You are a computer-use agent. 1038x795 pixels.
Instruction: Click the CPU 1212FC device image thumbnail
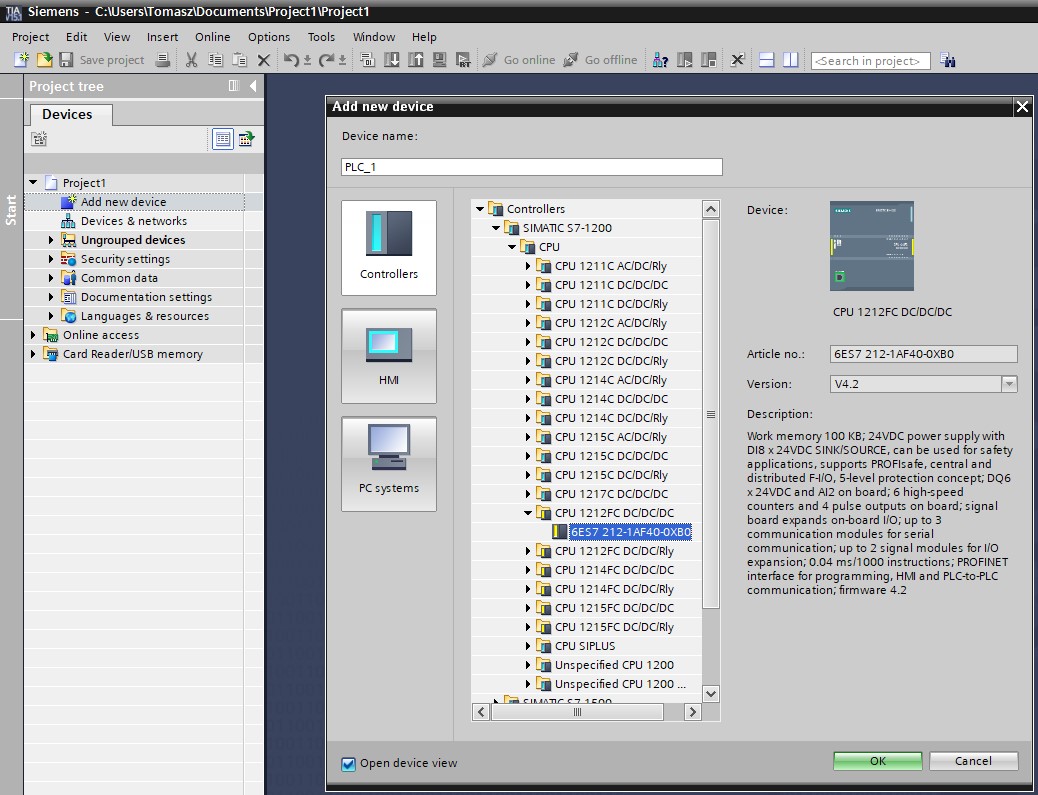[871, 246]
